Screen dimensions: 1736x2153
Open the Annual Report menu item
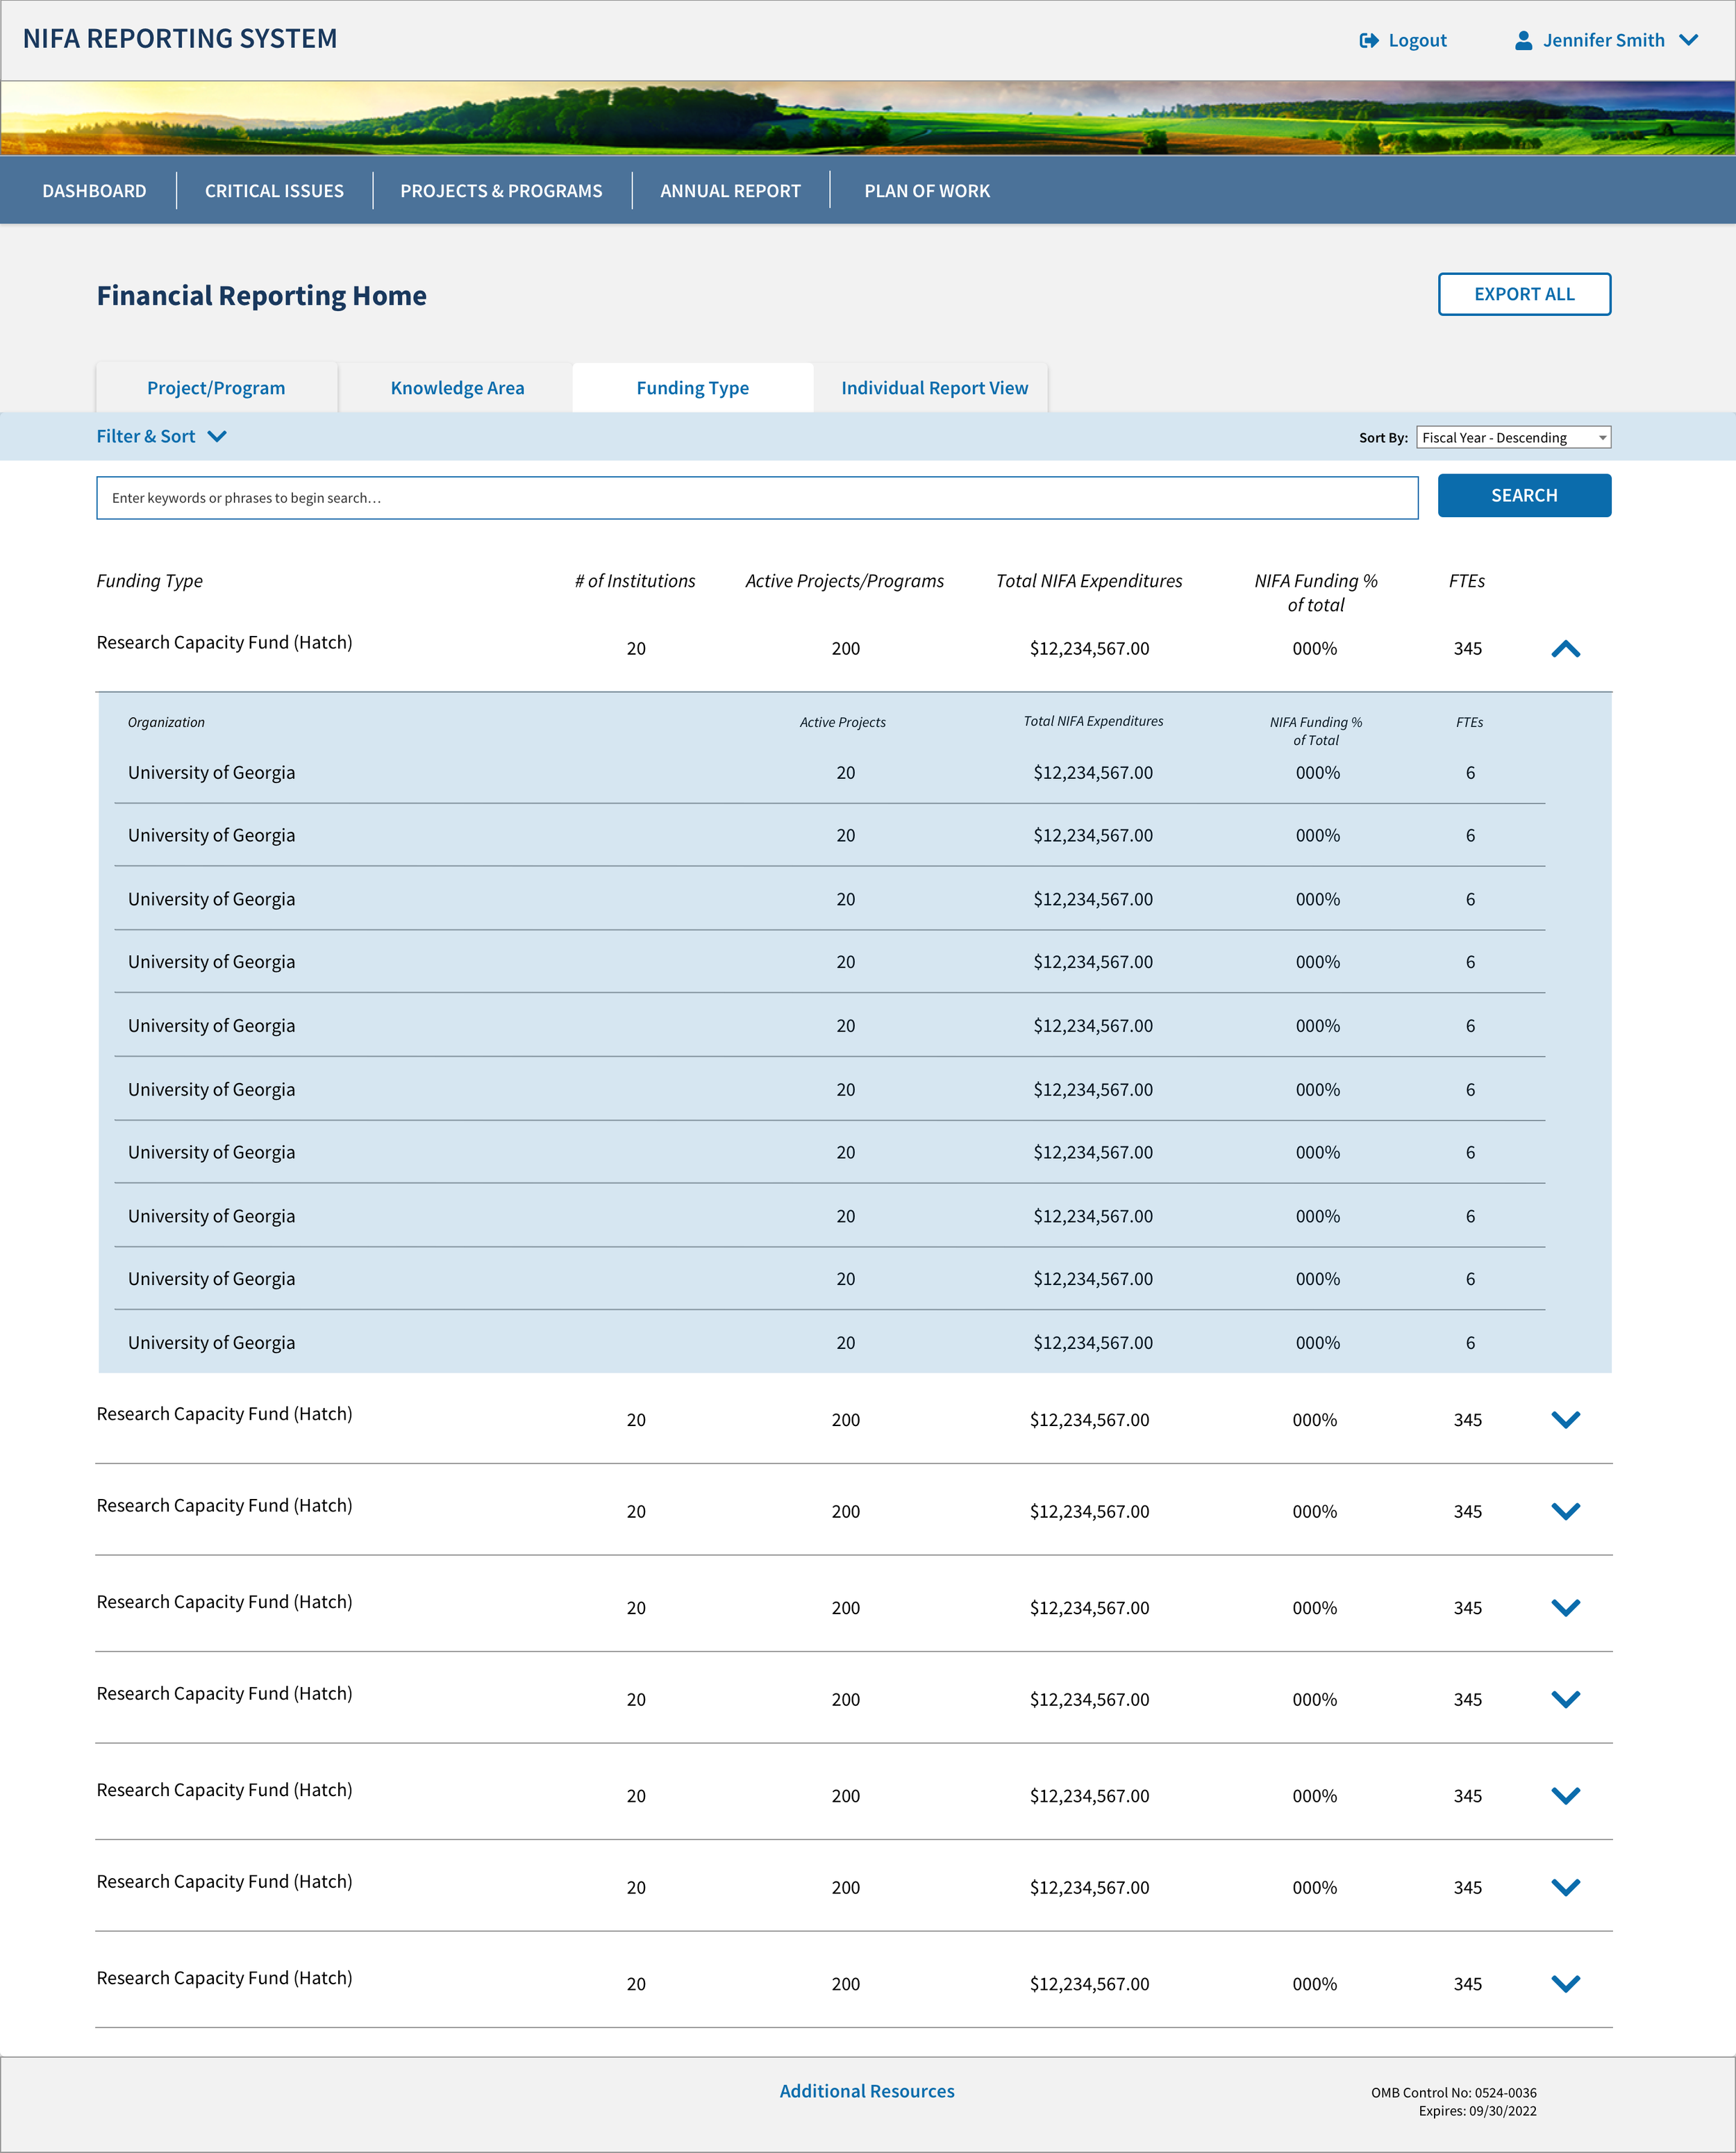[730, 191]
